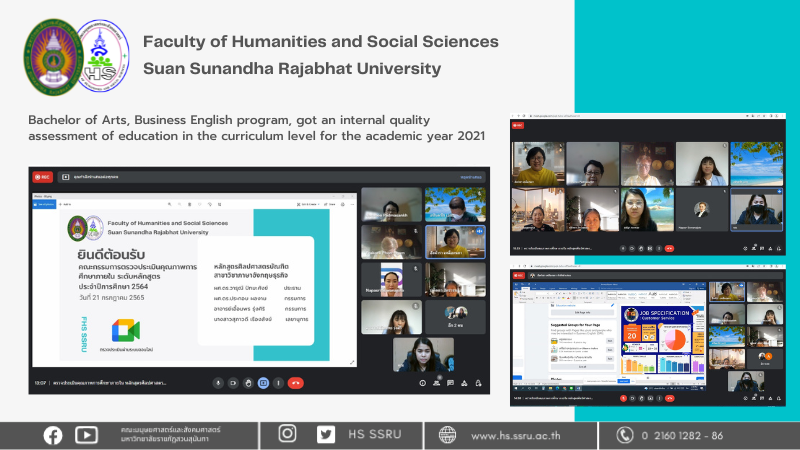The image size is (800, 450).
Task: Click the Instagram icon in the footer
Action: 288,434
